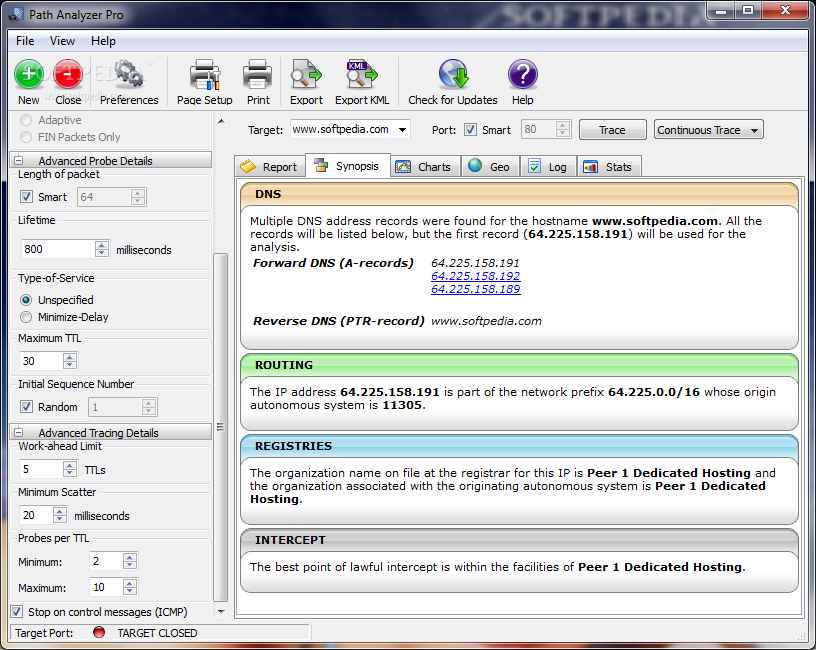Adjust Minimum Scatter milliseconds stepper
Screen dimensions: 816x650
[x=60, y=515]
